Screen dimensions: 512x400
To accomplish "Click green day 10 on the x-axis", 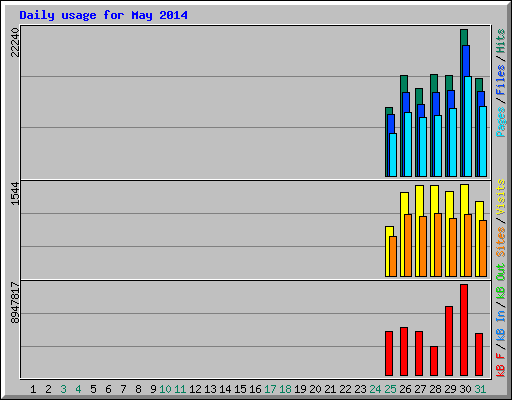I will (x=165, y=389).
